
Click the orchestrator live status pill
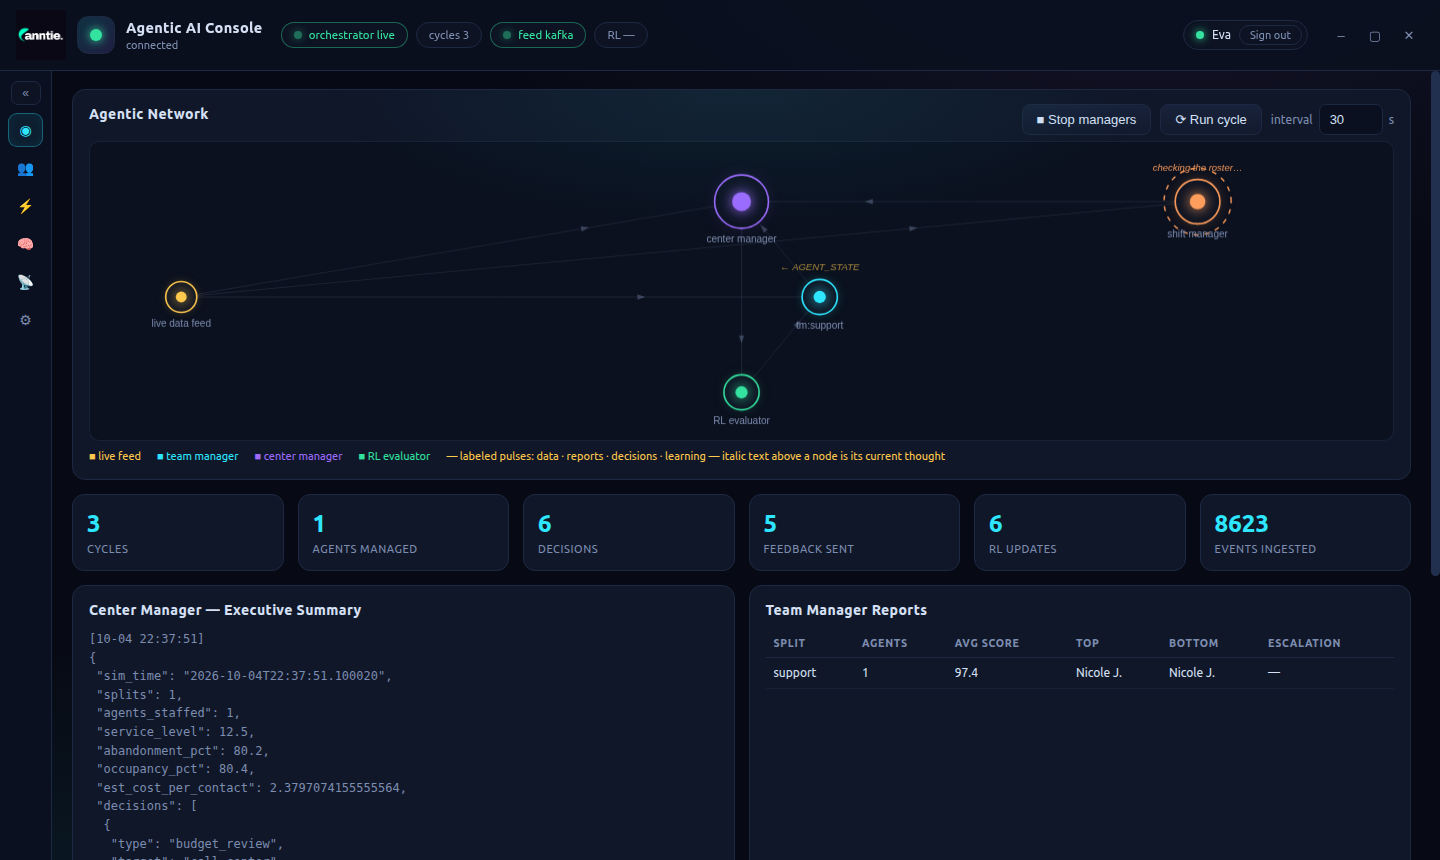coord(344,35)
